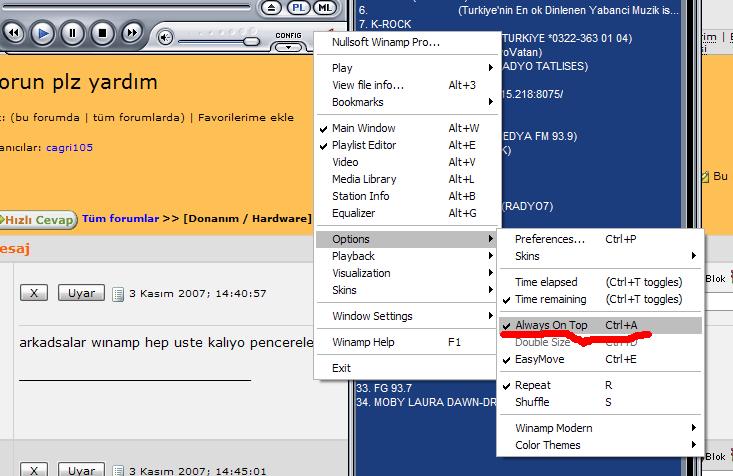Image resolution: width=733 pixels, height=476 pixels.
Task: Click Winamp stop button
Action: pos(102,33)
